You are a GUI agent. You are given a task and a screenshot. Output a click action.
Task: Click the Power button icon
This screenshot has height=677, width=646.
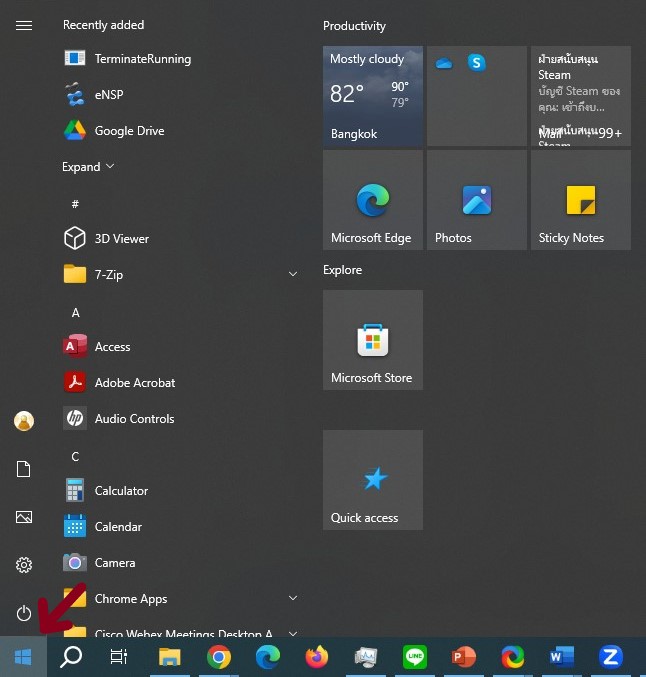pos(24,613)
